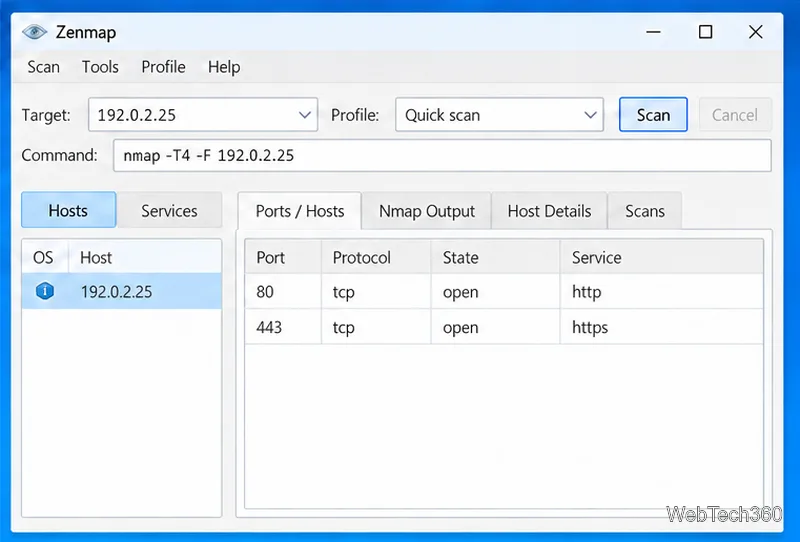The height and width of the screenshot is (542, 800).
Task: Sort by the State column header
Action: pos(495,257)
